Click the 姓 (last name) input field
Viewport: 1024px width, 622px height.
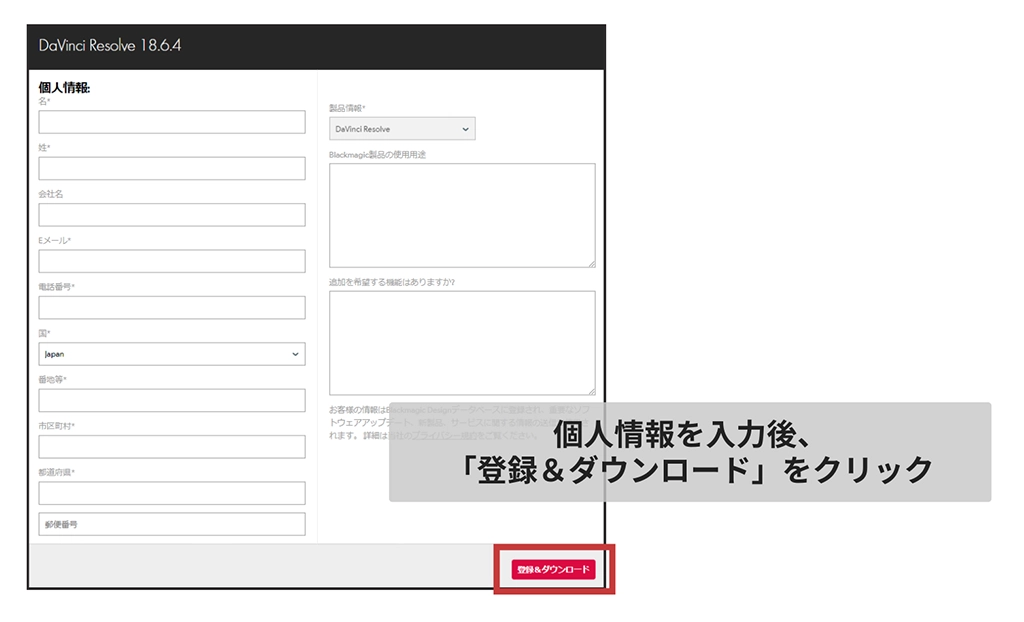tap(172, 169)
